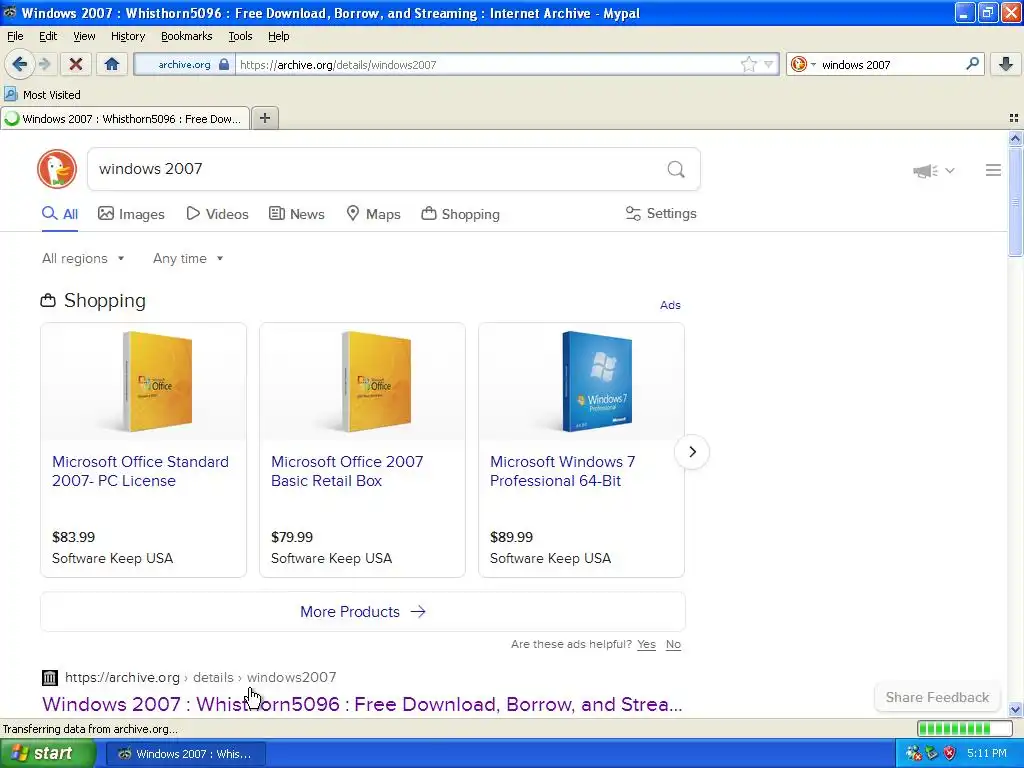Click the More Products button
Screen dimensions: 1024x768
[363, 612]
